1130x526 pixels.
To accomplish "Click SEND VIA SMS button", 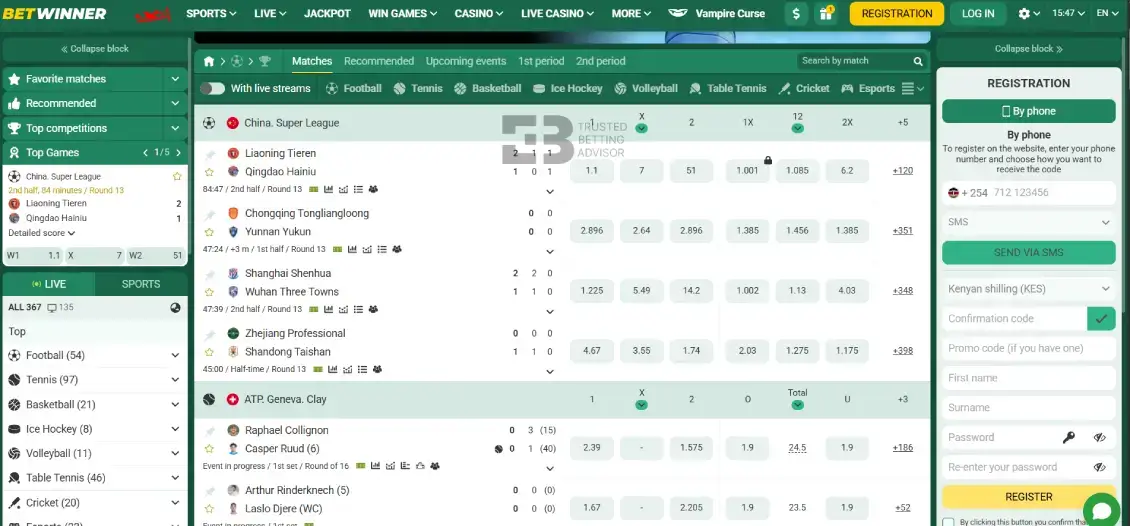I will (x=1028, y=253).
